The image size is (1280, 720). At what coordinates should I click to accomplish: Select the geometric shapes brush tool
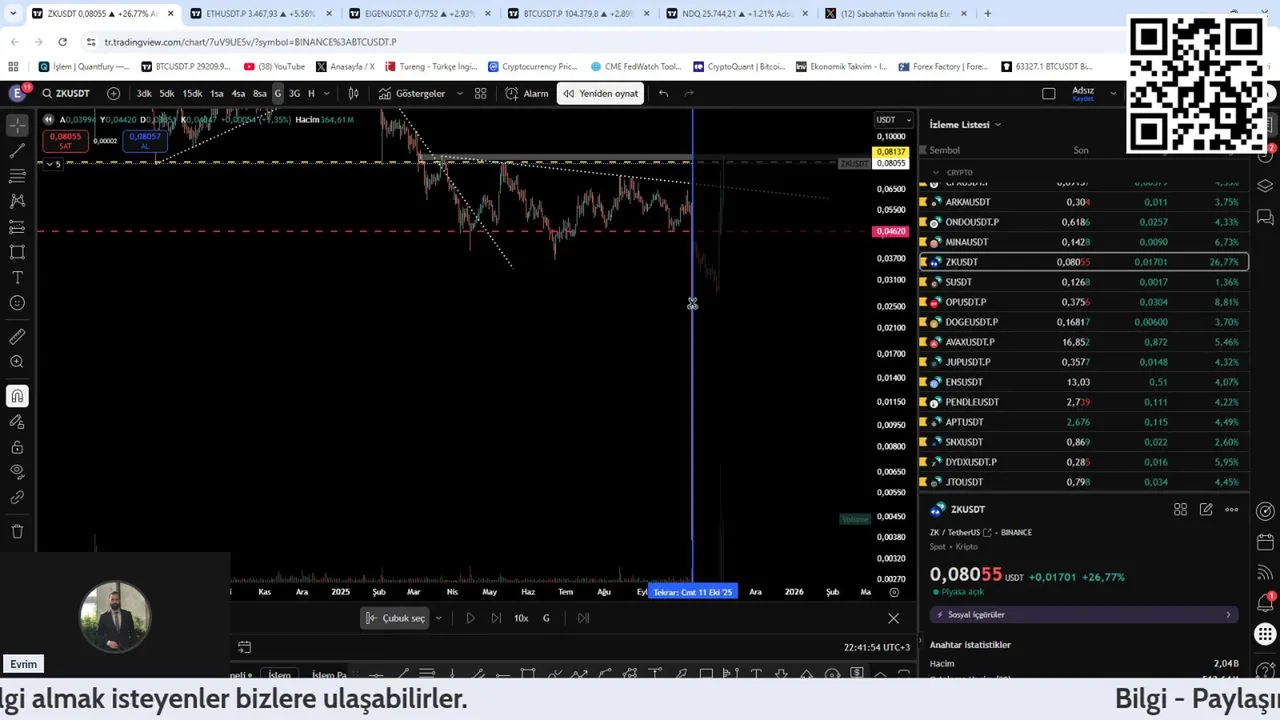click(17, 252)
